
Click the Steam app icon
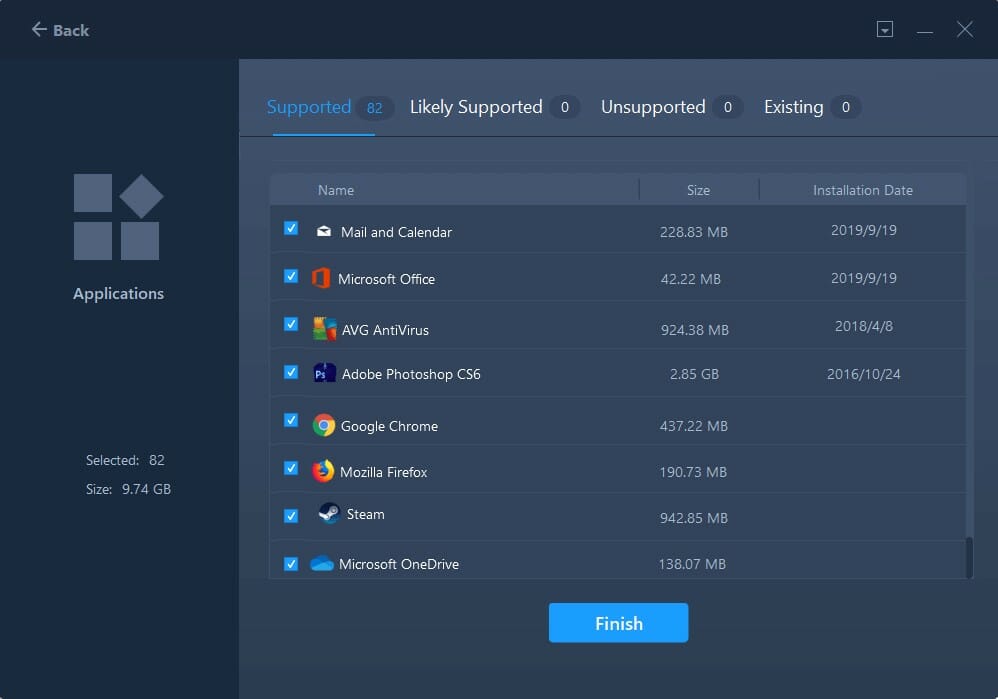coord(329,512)
